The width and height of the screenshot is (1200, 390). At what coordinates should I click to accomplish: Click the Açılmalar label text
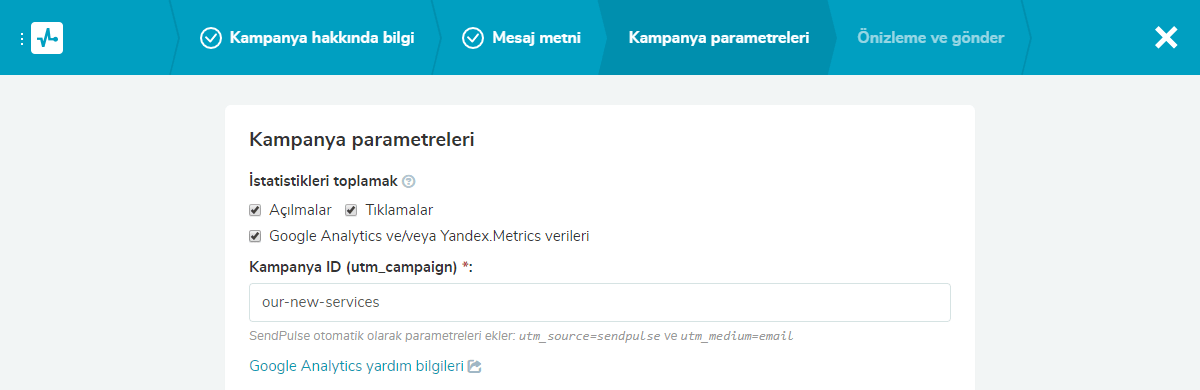pos(300,210)
